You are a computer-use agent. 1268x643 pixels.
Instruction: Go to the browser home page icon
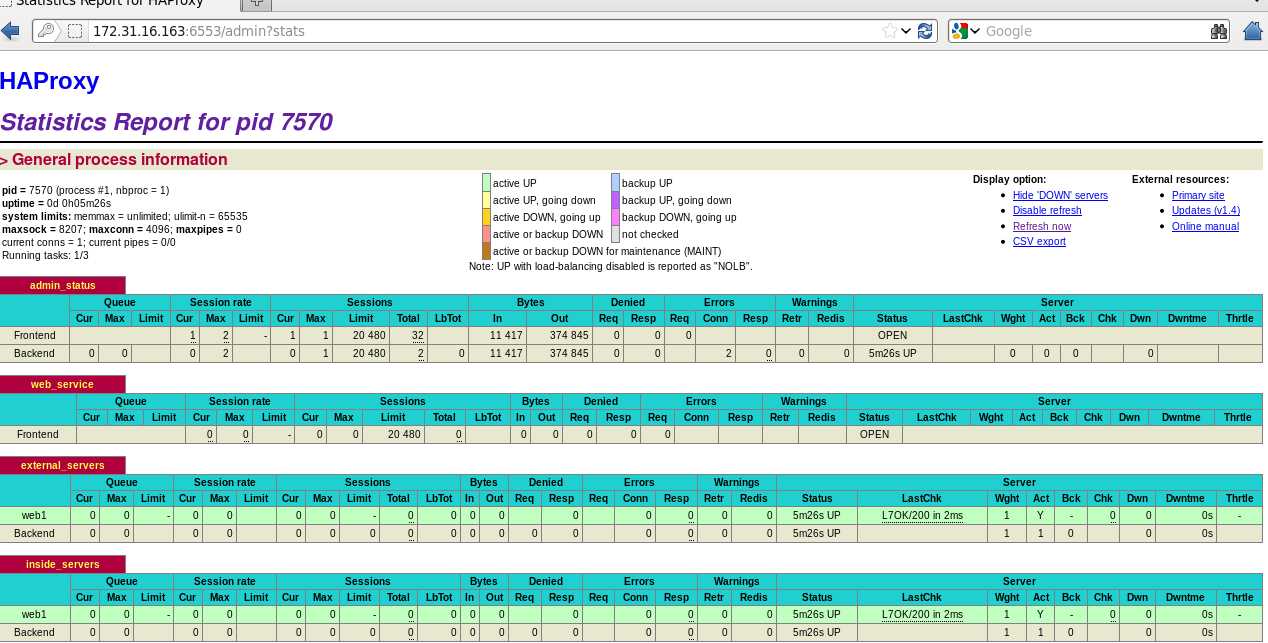point(1252,31)
